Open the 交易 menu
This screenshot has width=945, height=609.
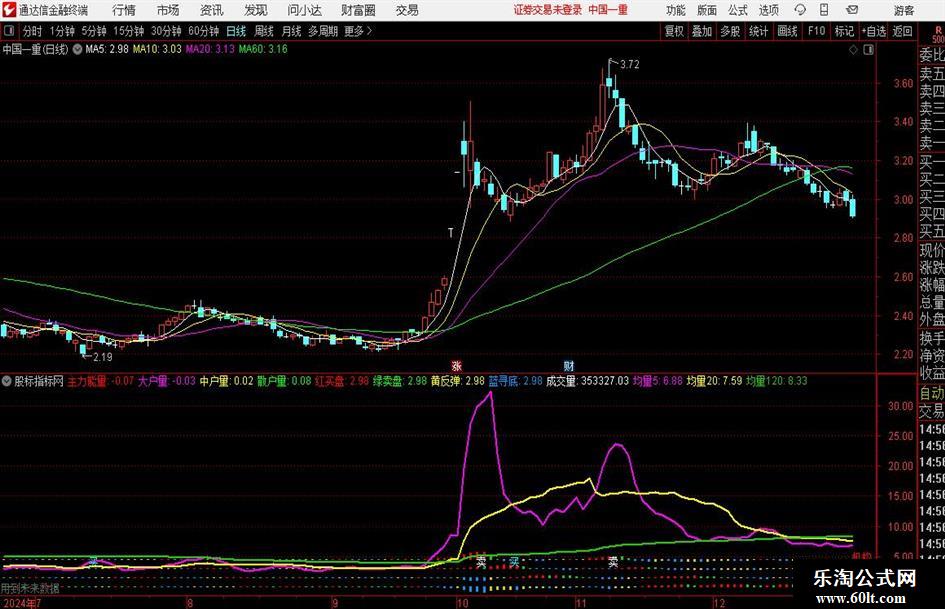click(407, 10)
